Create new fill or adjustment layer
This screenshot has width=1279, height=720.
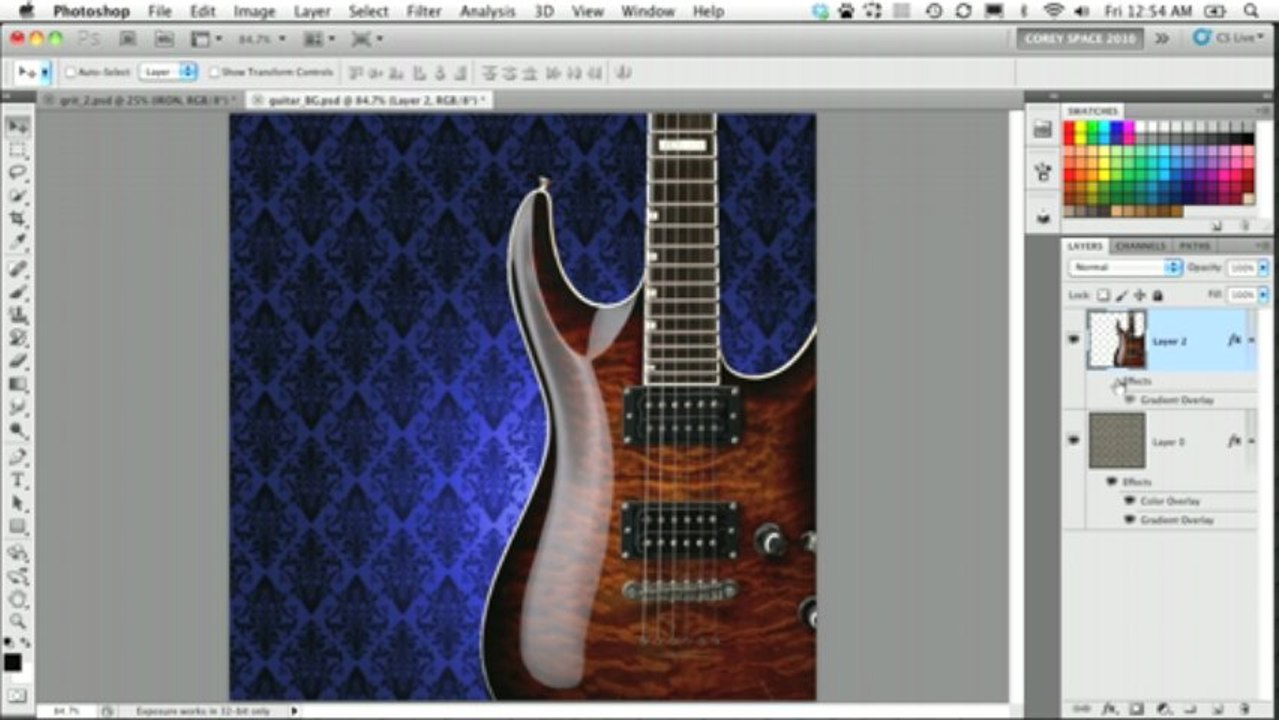(x=1163, y=708)
